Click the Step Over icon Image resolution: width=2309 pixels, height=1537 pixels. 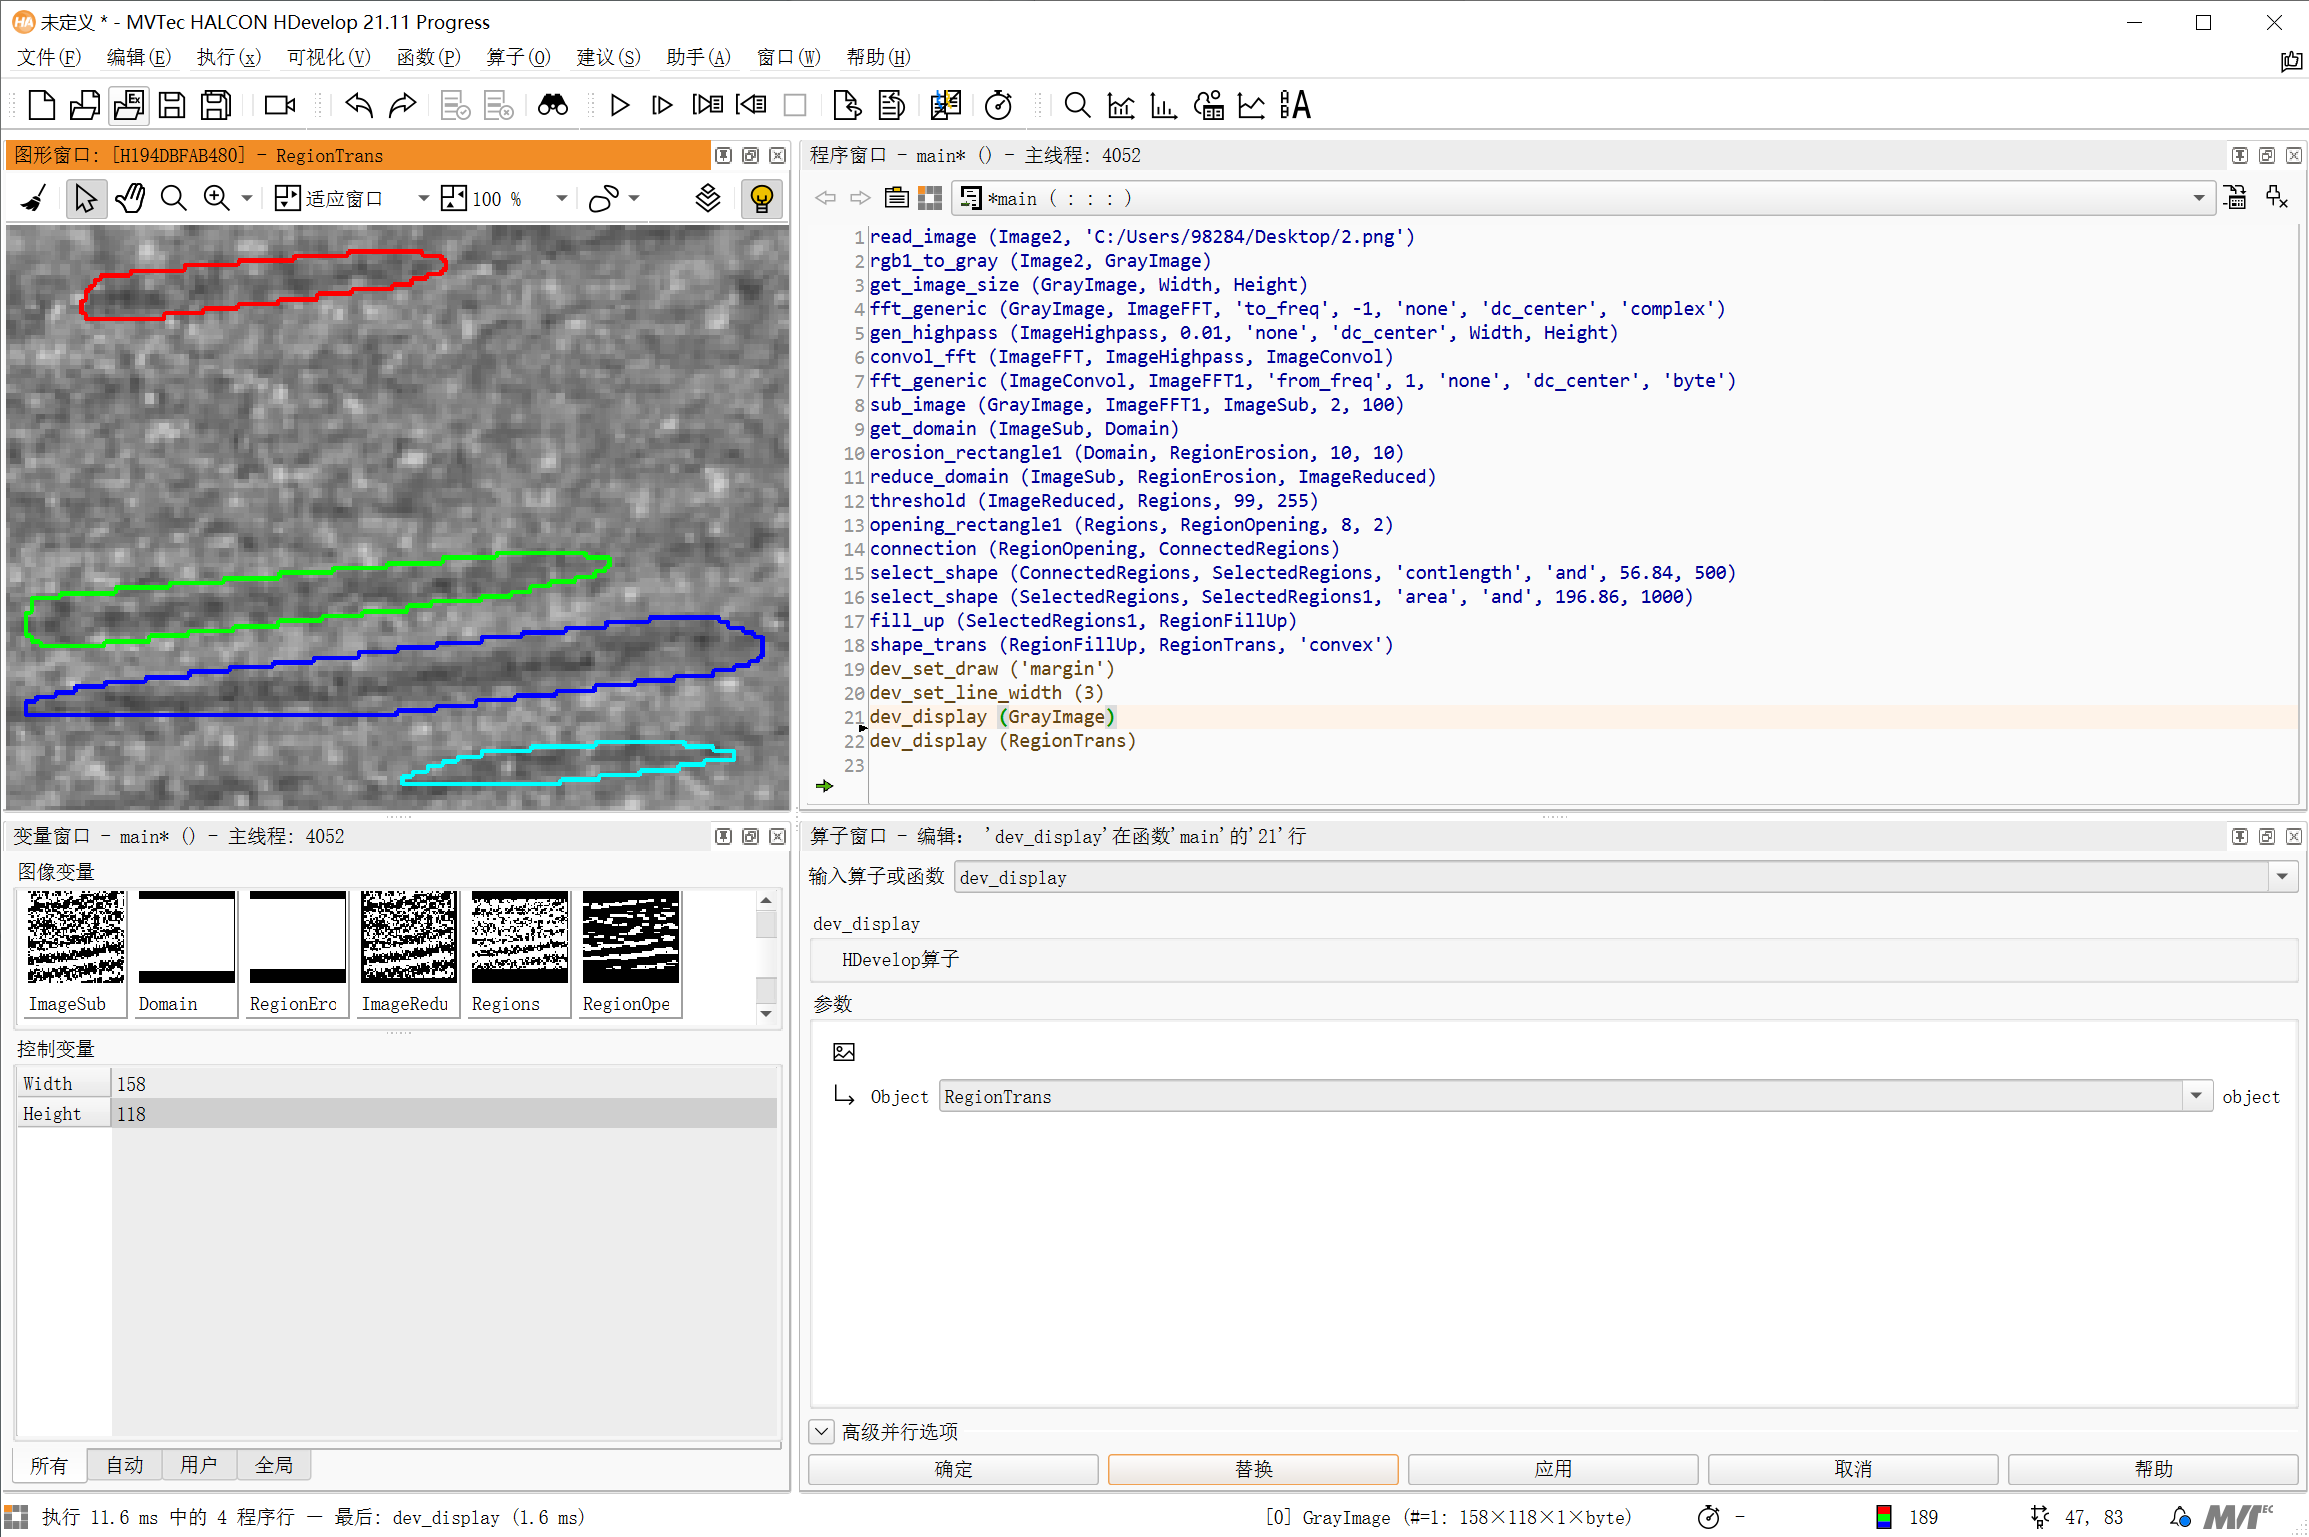(662, 105)
